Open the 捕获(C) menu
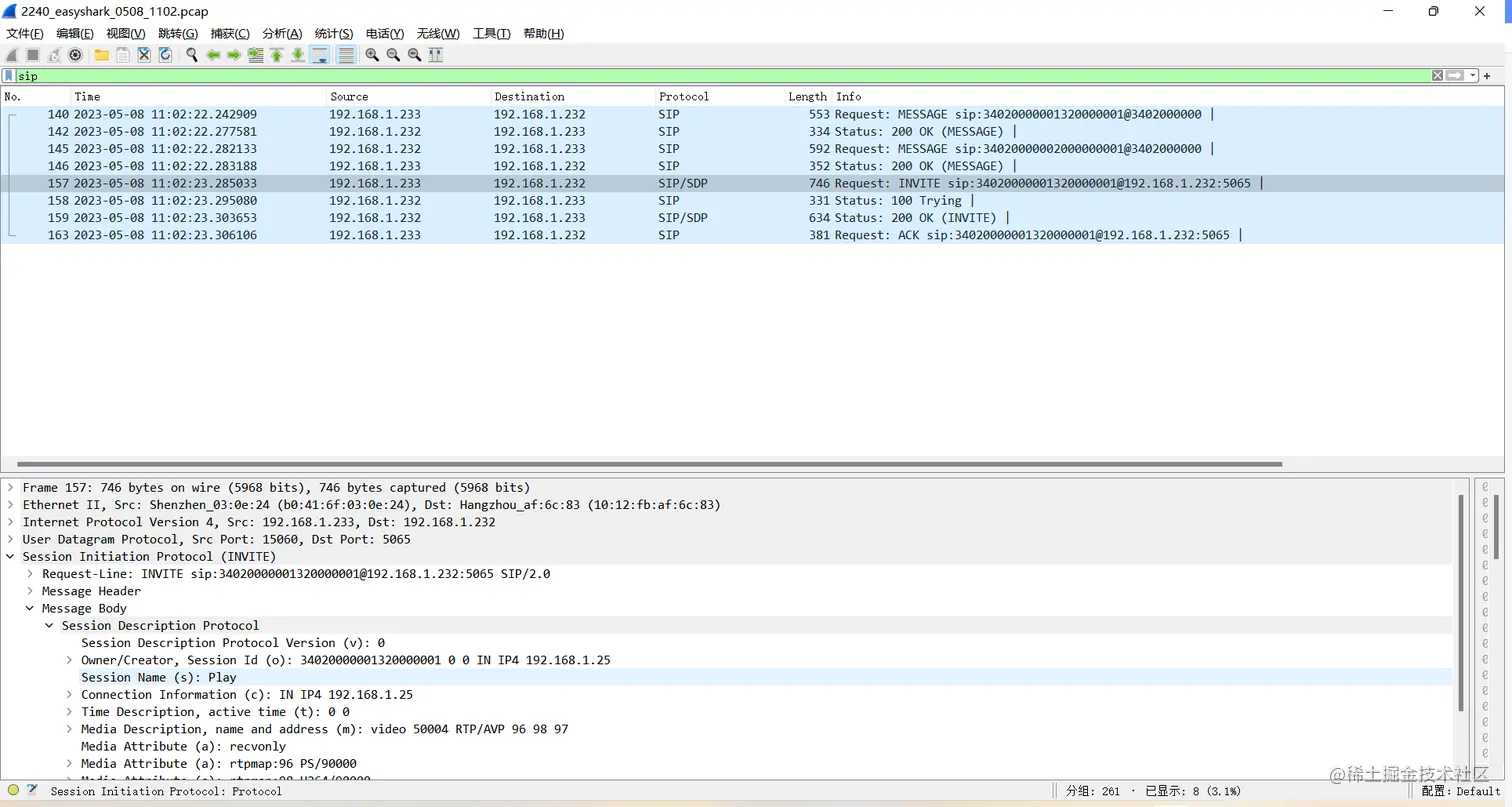 [230, 34]
